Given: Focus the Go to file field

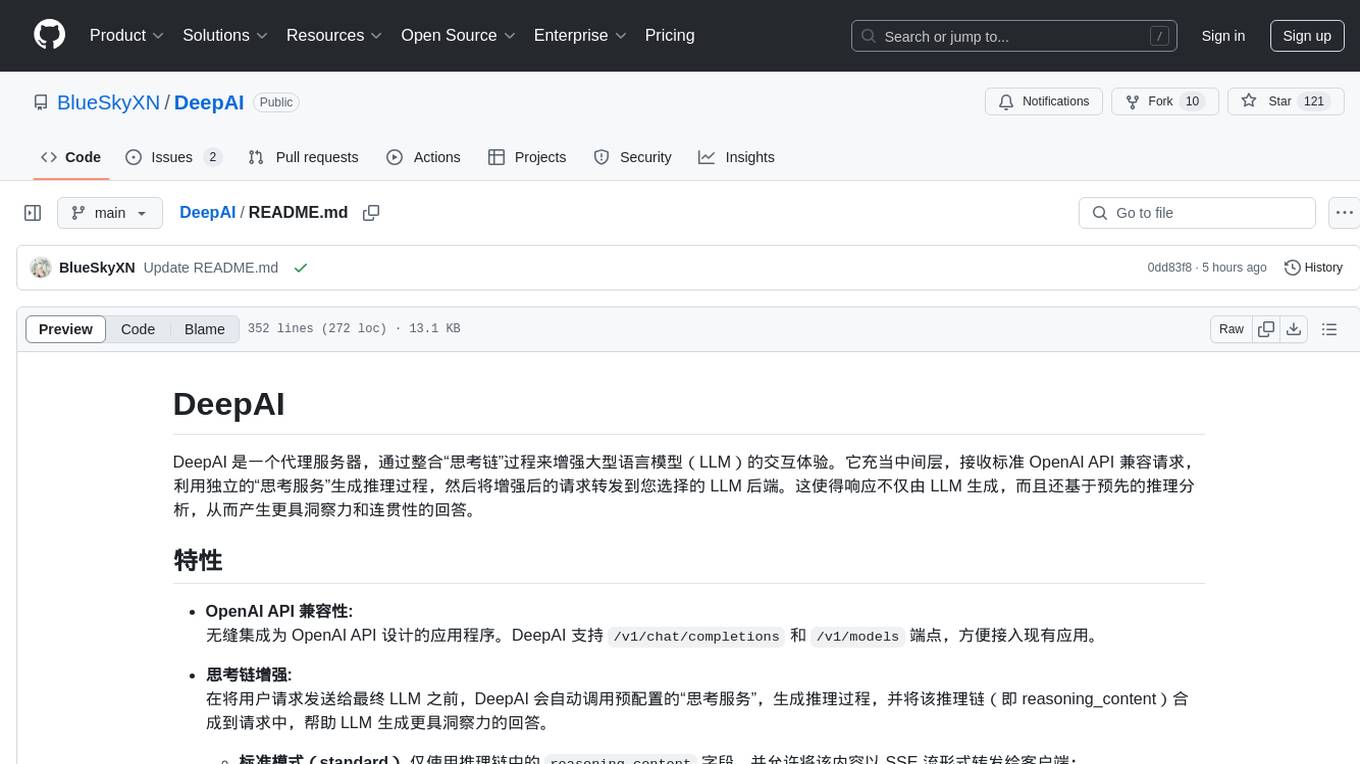Looking at the screenshot, I should [1197, 213].
